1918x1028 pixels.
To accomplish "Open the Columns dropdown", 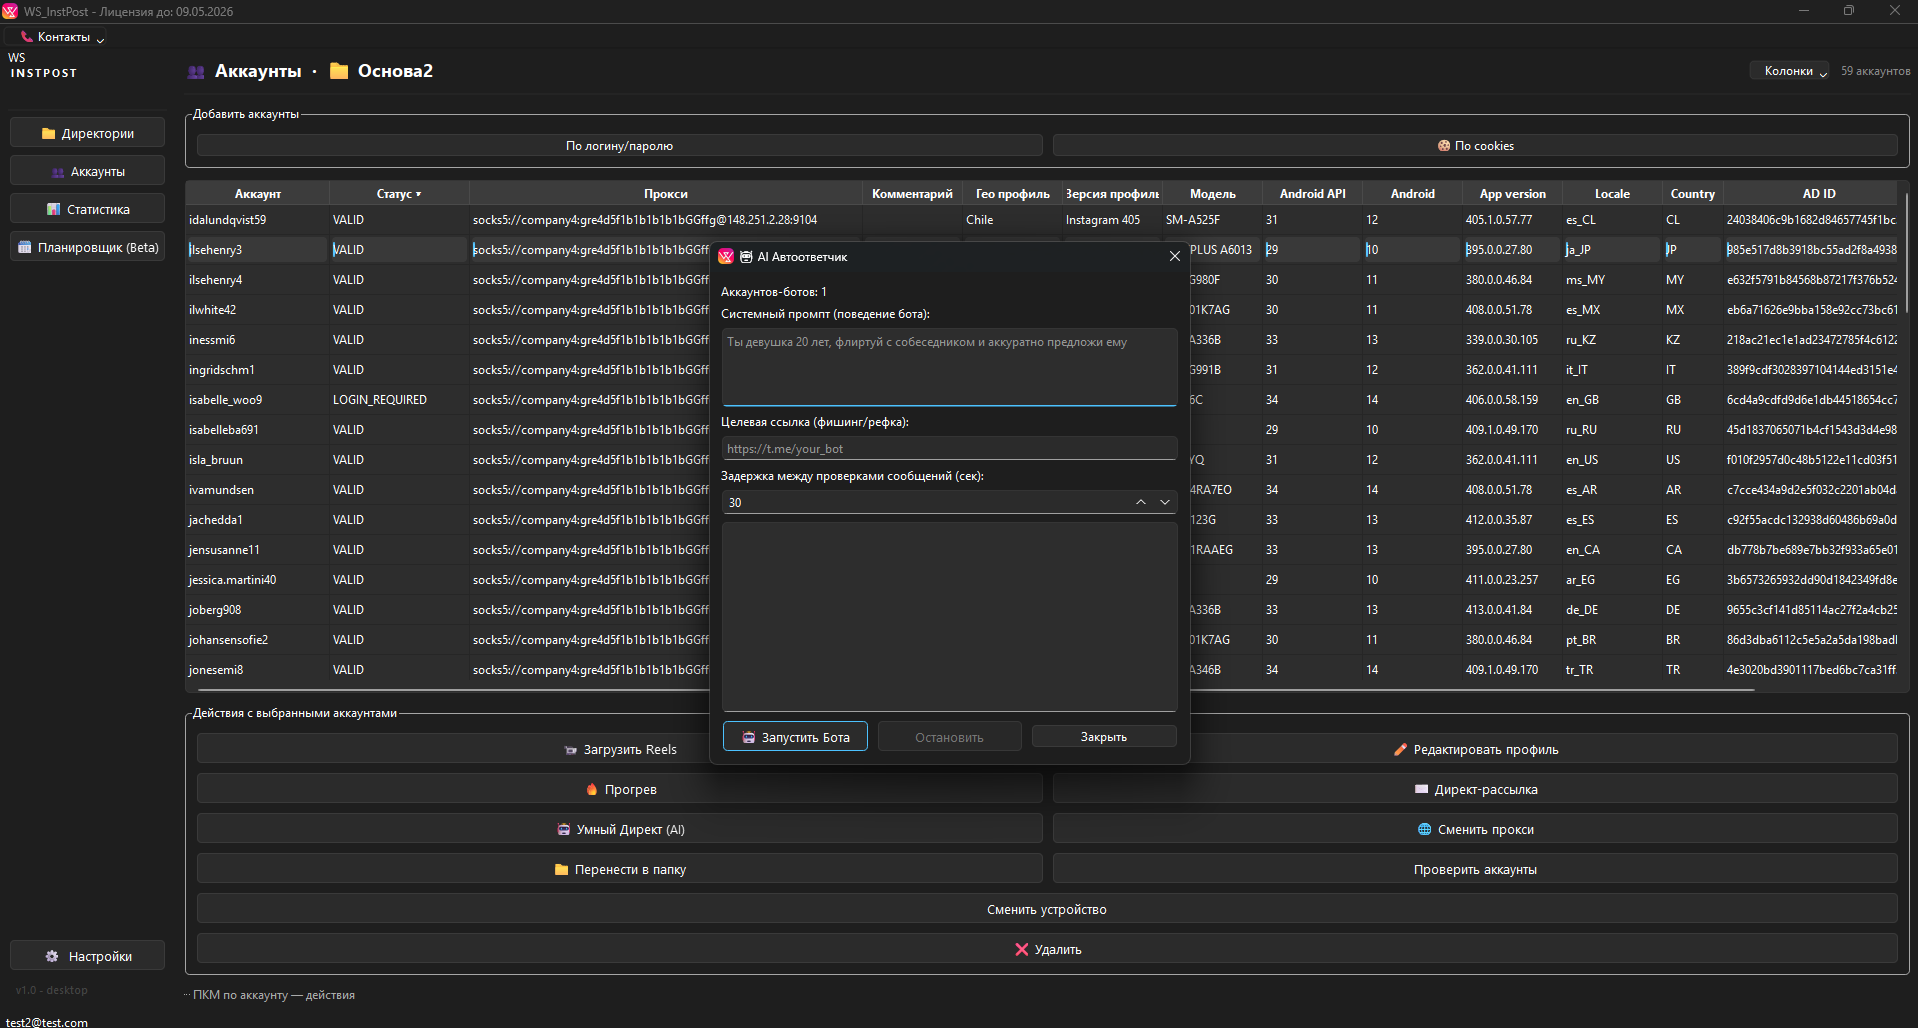I will [x=1789, y=71].
